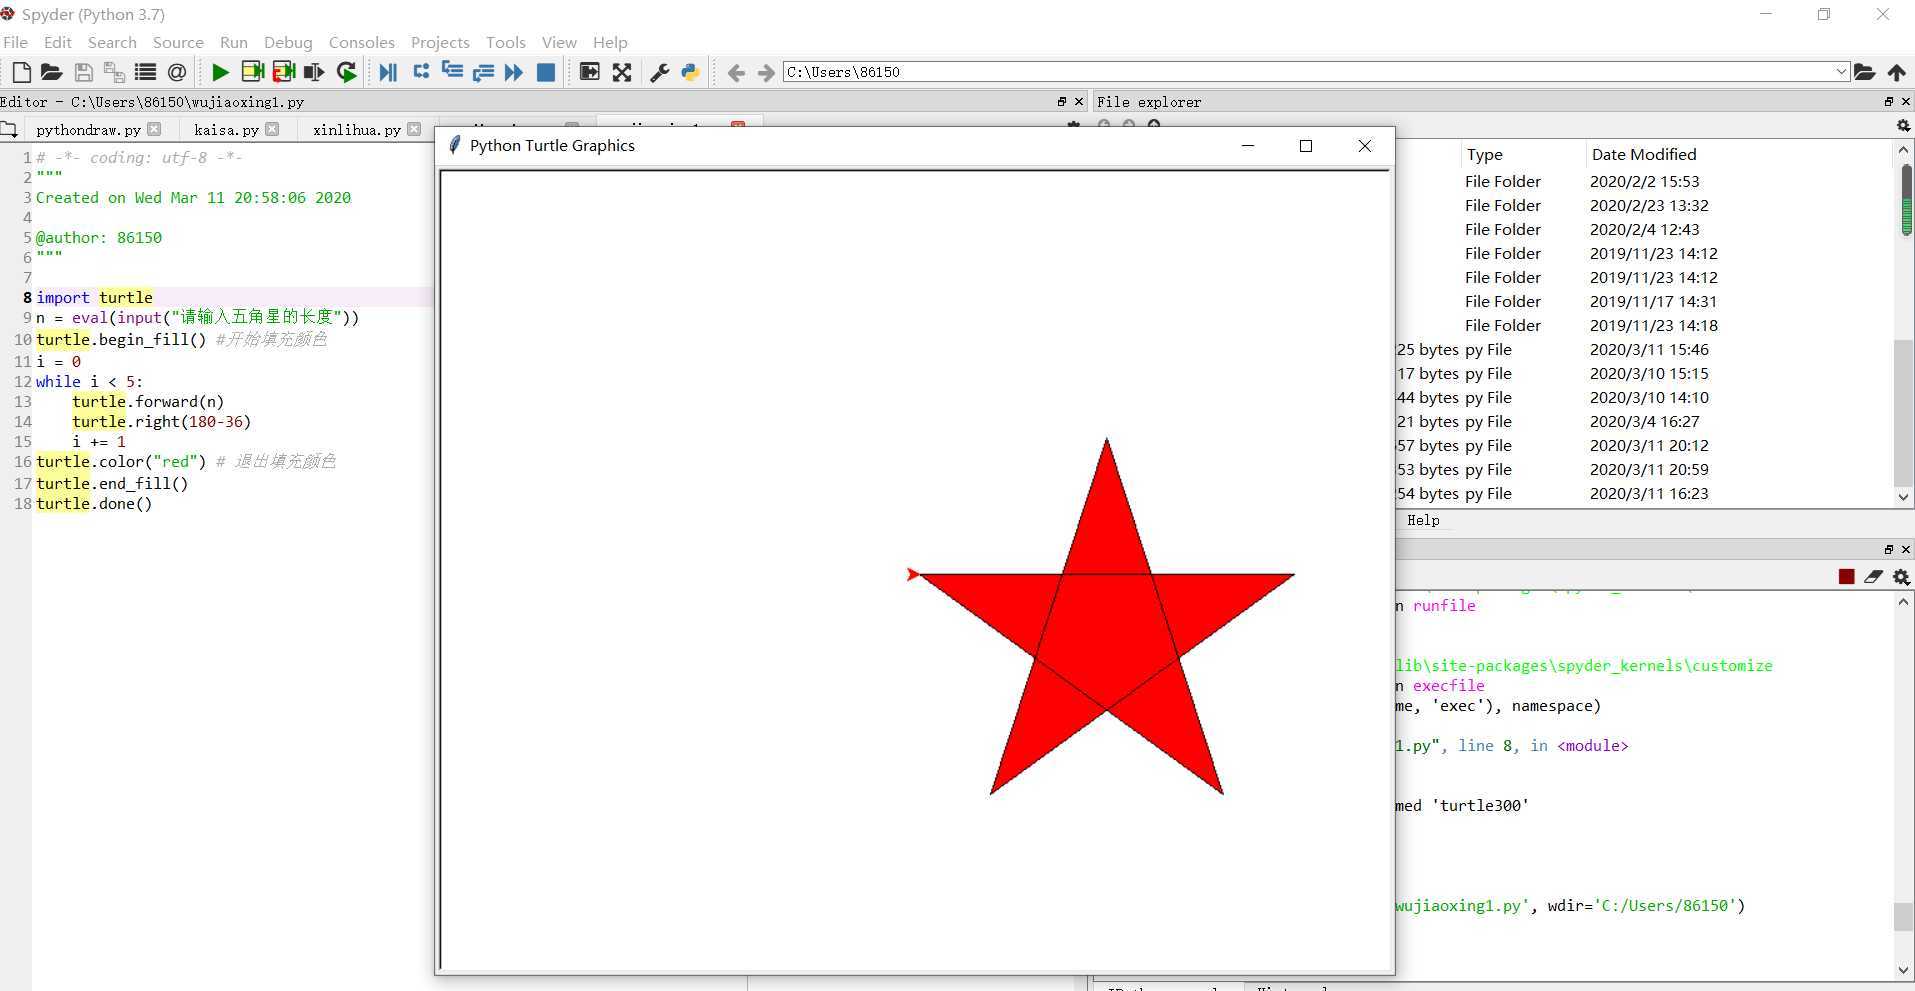The image size is (1915, 991).
Task: Open file using folder toolbar icon
Action: pyautogui.click(x=51, y=72)
